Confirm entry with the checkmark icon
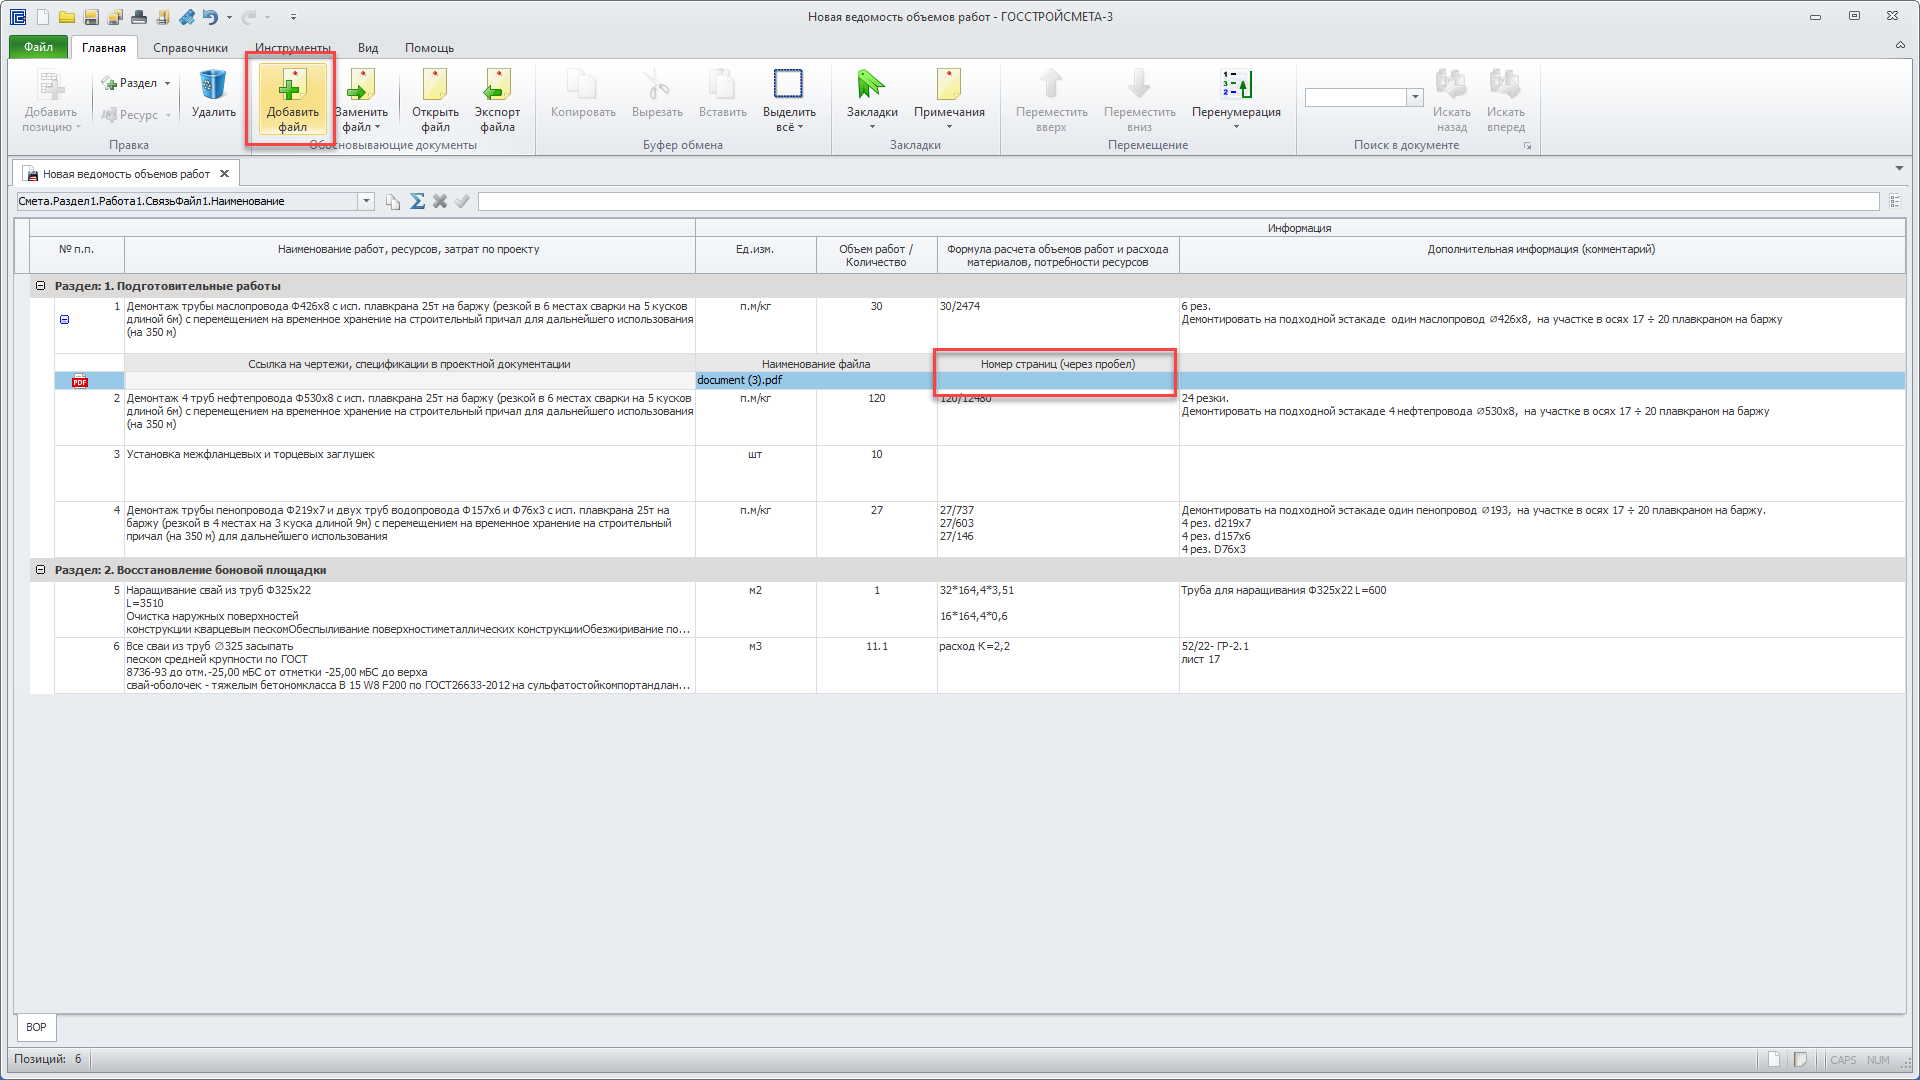This screenshot has width=1920, height=1080. (462, 201)
